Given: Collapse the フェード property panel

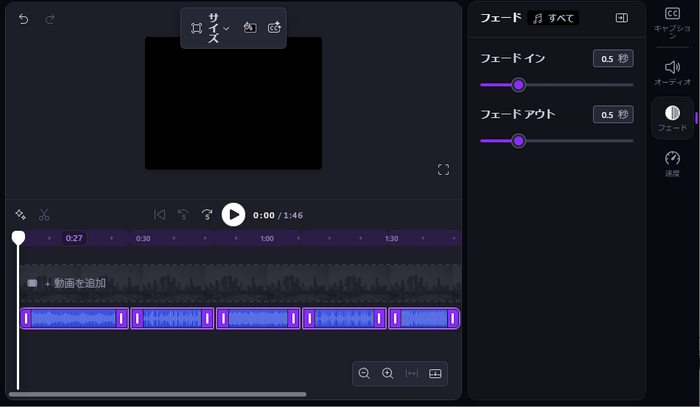Looking at the screenshot, I should 621,18.
